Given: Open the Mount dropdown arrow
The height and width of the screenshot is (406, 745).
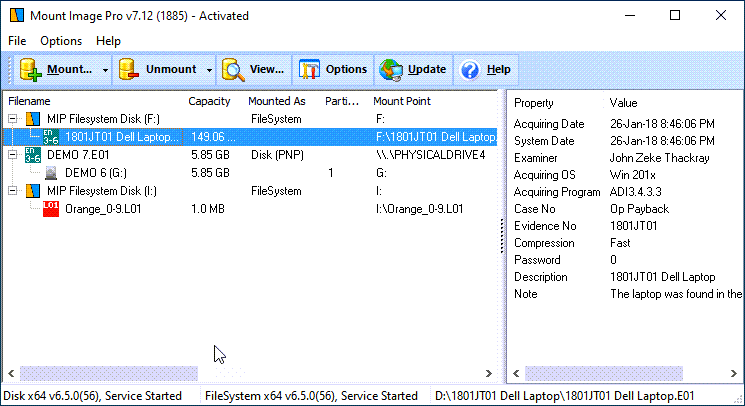Looking at the screenshot, I should point(105,70).
